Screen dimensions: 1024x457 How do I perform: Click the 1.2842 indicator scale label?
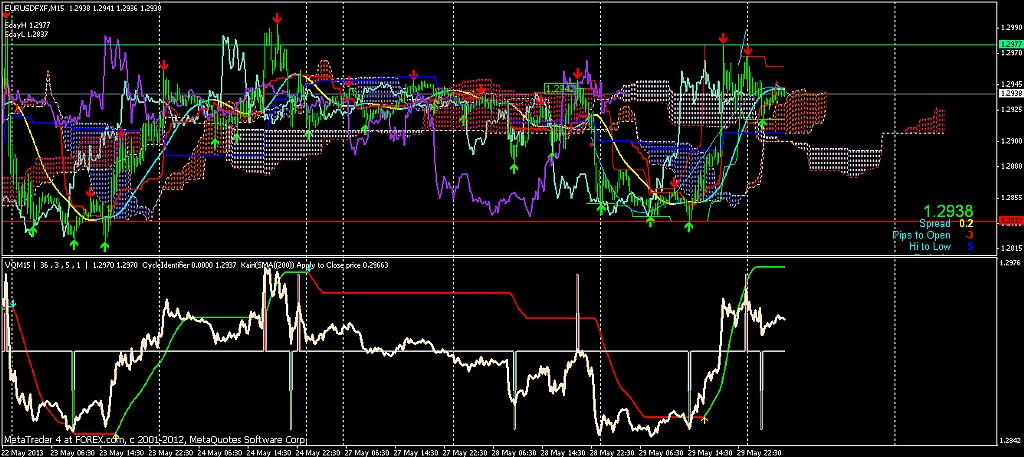1010,440
